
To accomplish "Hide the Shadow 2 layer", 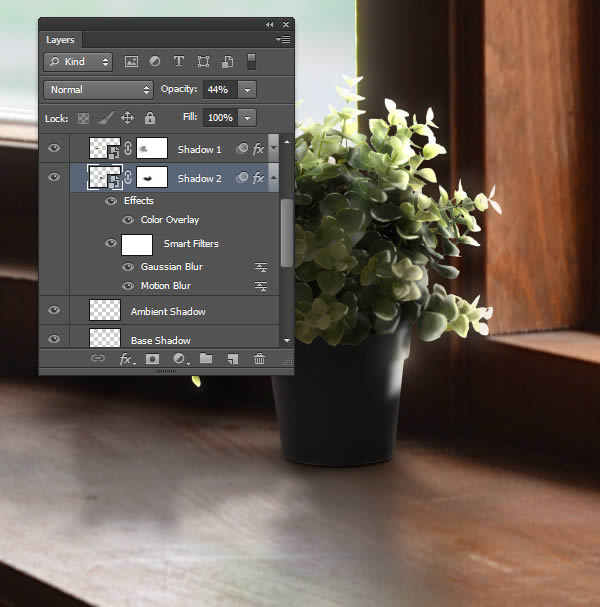I will click(x=54, y=177).
